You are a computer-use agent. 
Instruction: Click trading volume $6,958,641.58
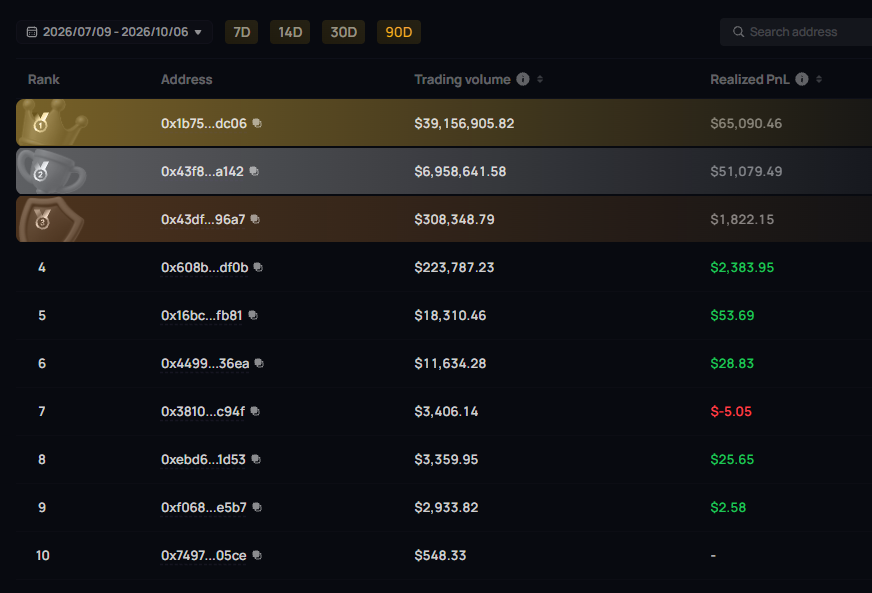[460, 171]
